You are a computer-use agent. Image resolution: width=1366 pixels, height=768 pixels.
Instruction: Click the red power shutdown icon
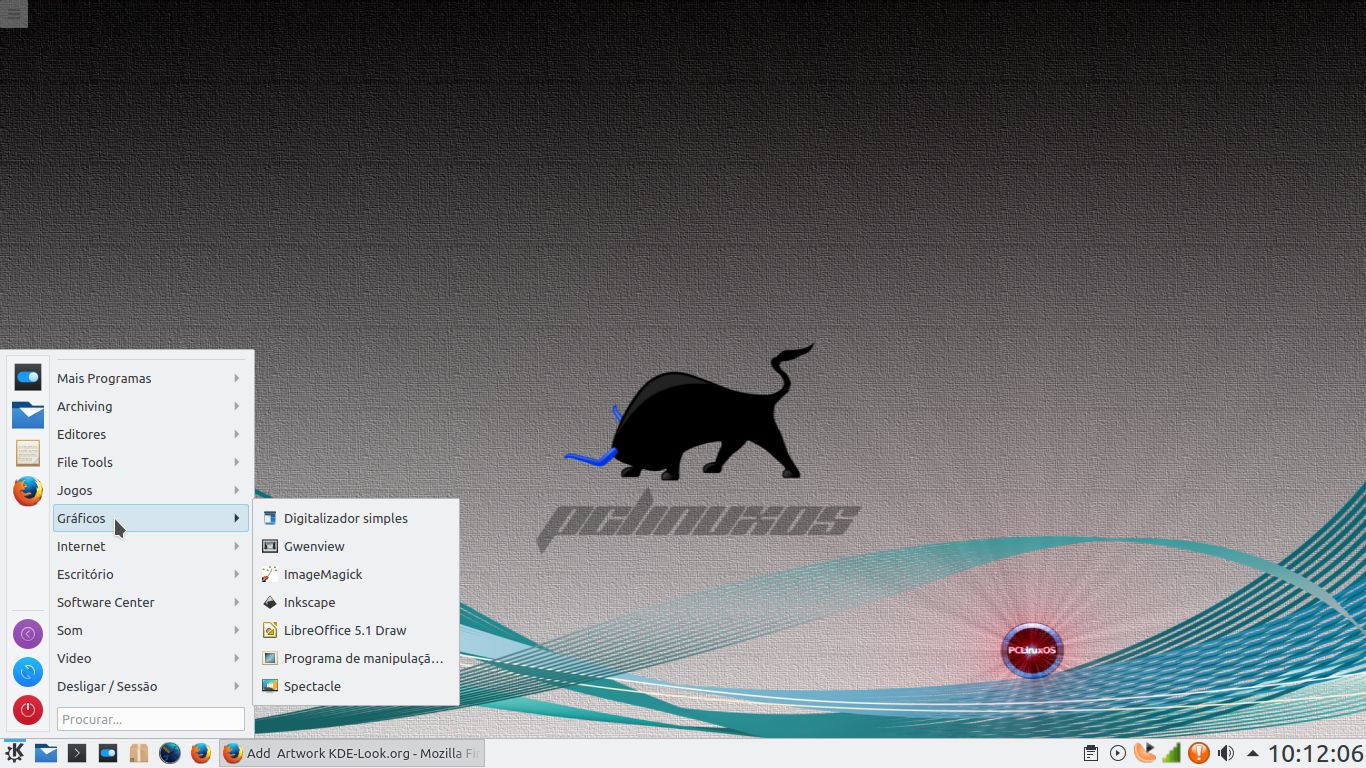(28, 710)
